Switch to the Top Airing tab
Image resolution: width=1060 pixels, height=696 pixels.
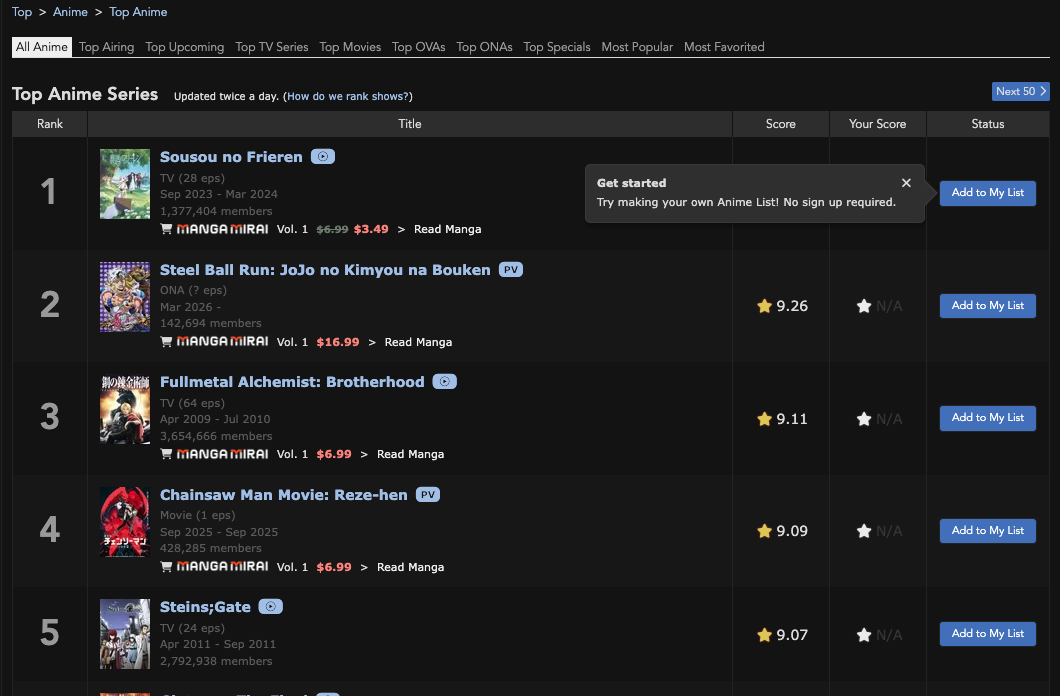106,47
